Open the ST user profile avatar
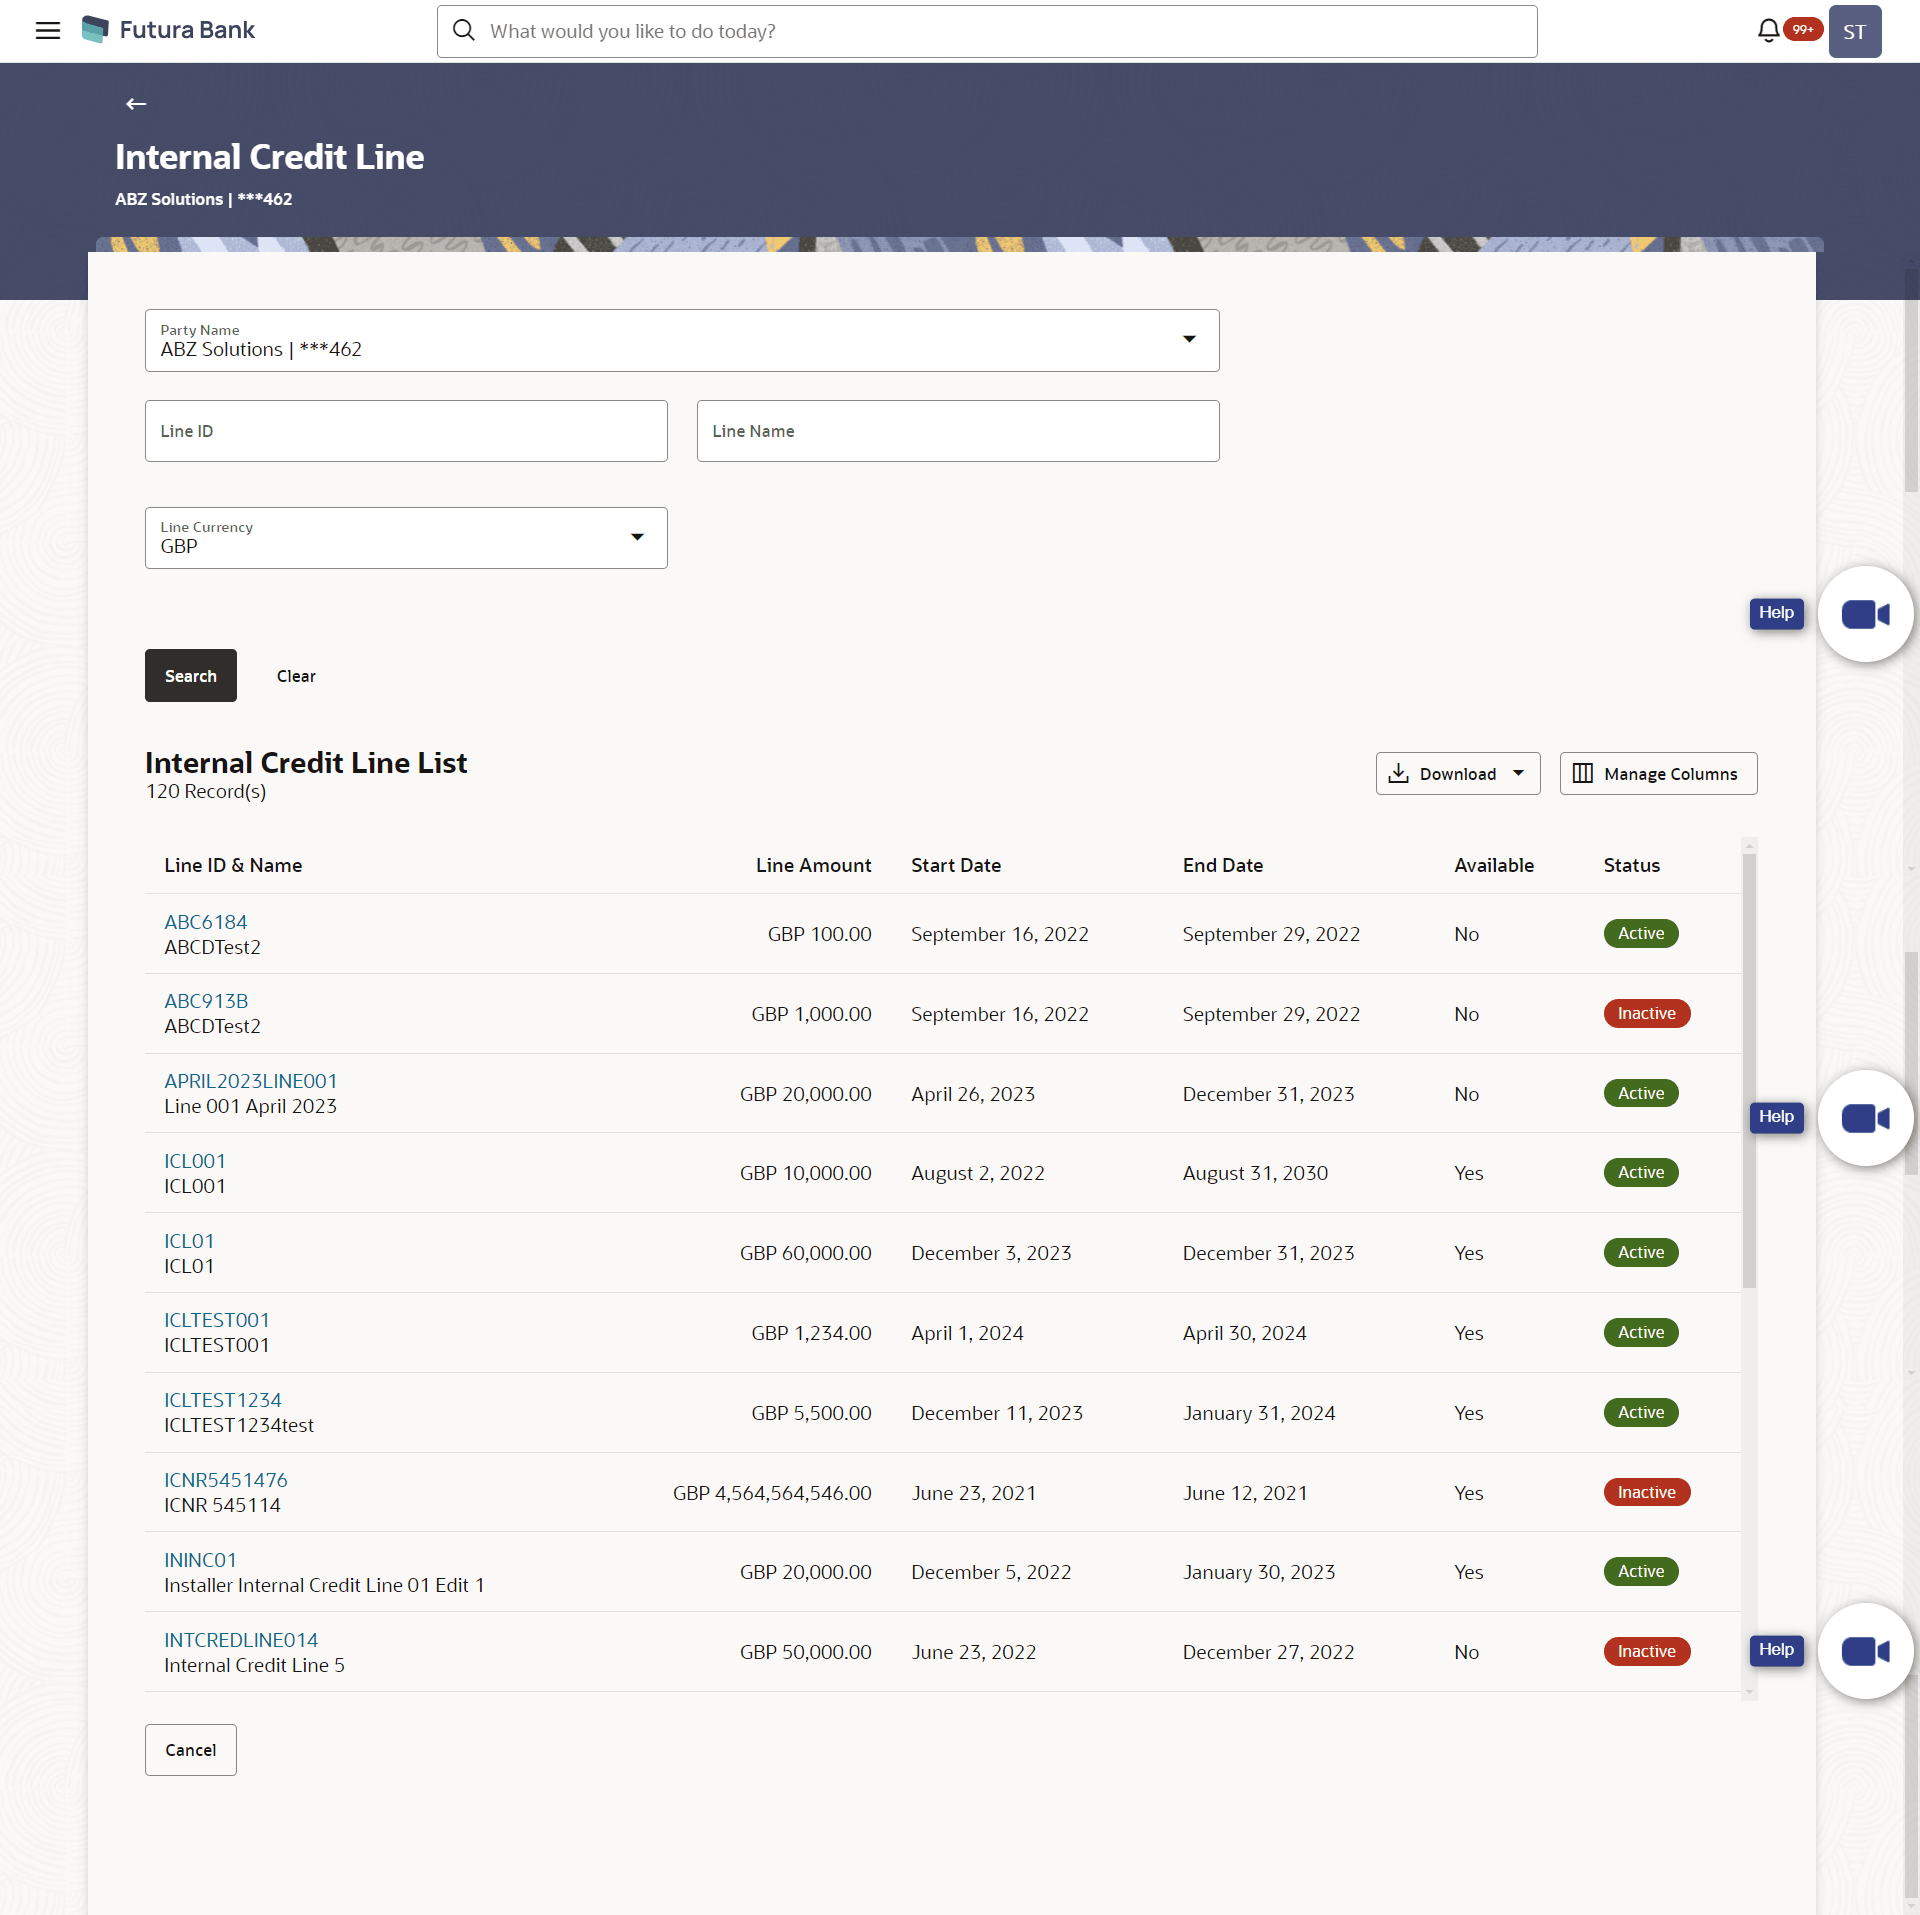The image size is (1920, 1915). click(1854, 31)
